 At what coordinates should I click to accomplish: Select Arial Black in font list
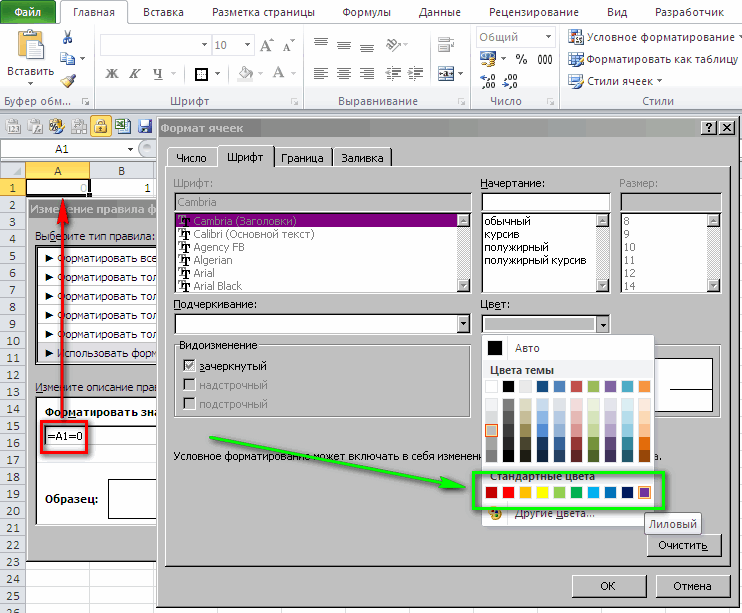316,286
